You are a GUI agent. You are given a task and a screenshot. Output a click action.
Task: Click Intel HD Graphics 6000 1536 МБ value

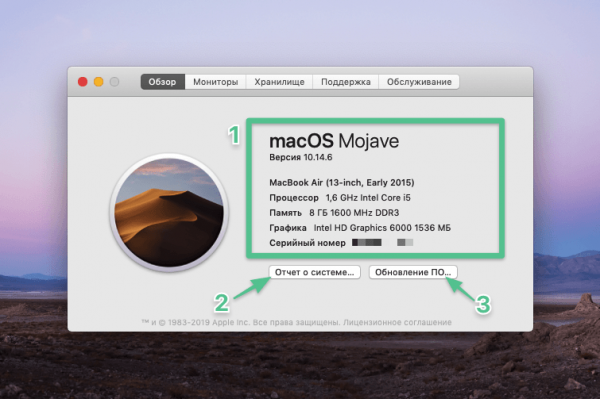pos(382,228)
